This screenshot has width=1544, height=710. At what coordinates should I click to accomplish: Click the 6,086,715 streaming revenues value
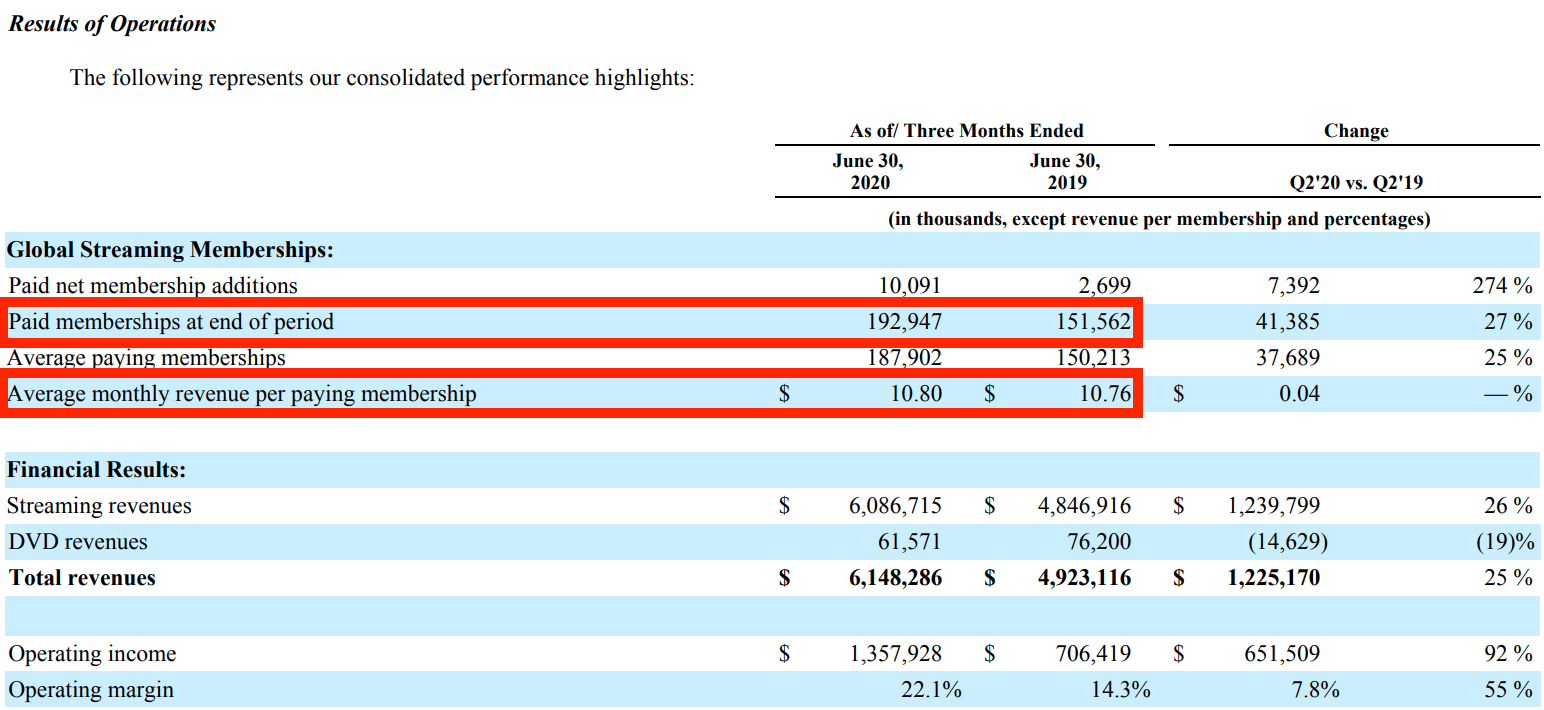pos(895,506)
